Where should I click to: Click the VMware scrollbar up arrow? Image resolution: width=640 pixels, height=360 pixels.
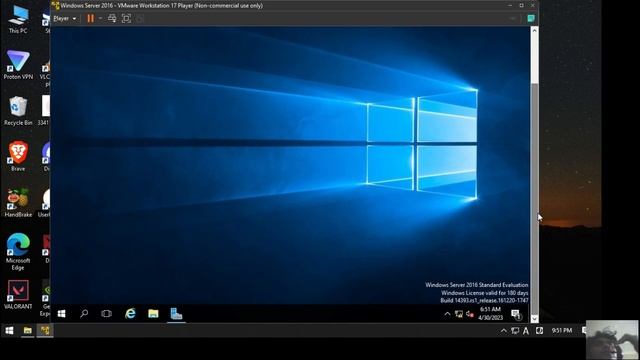(x=534, y=31)
